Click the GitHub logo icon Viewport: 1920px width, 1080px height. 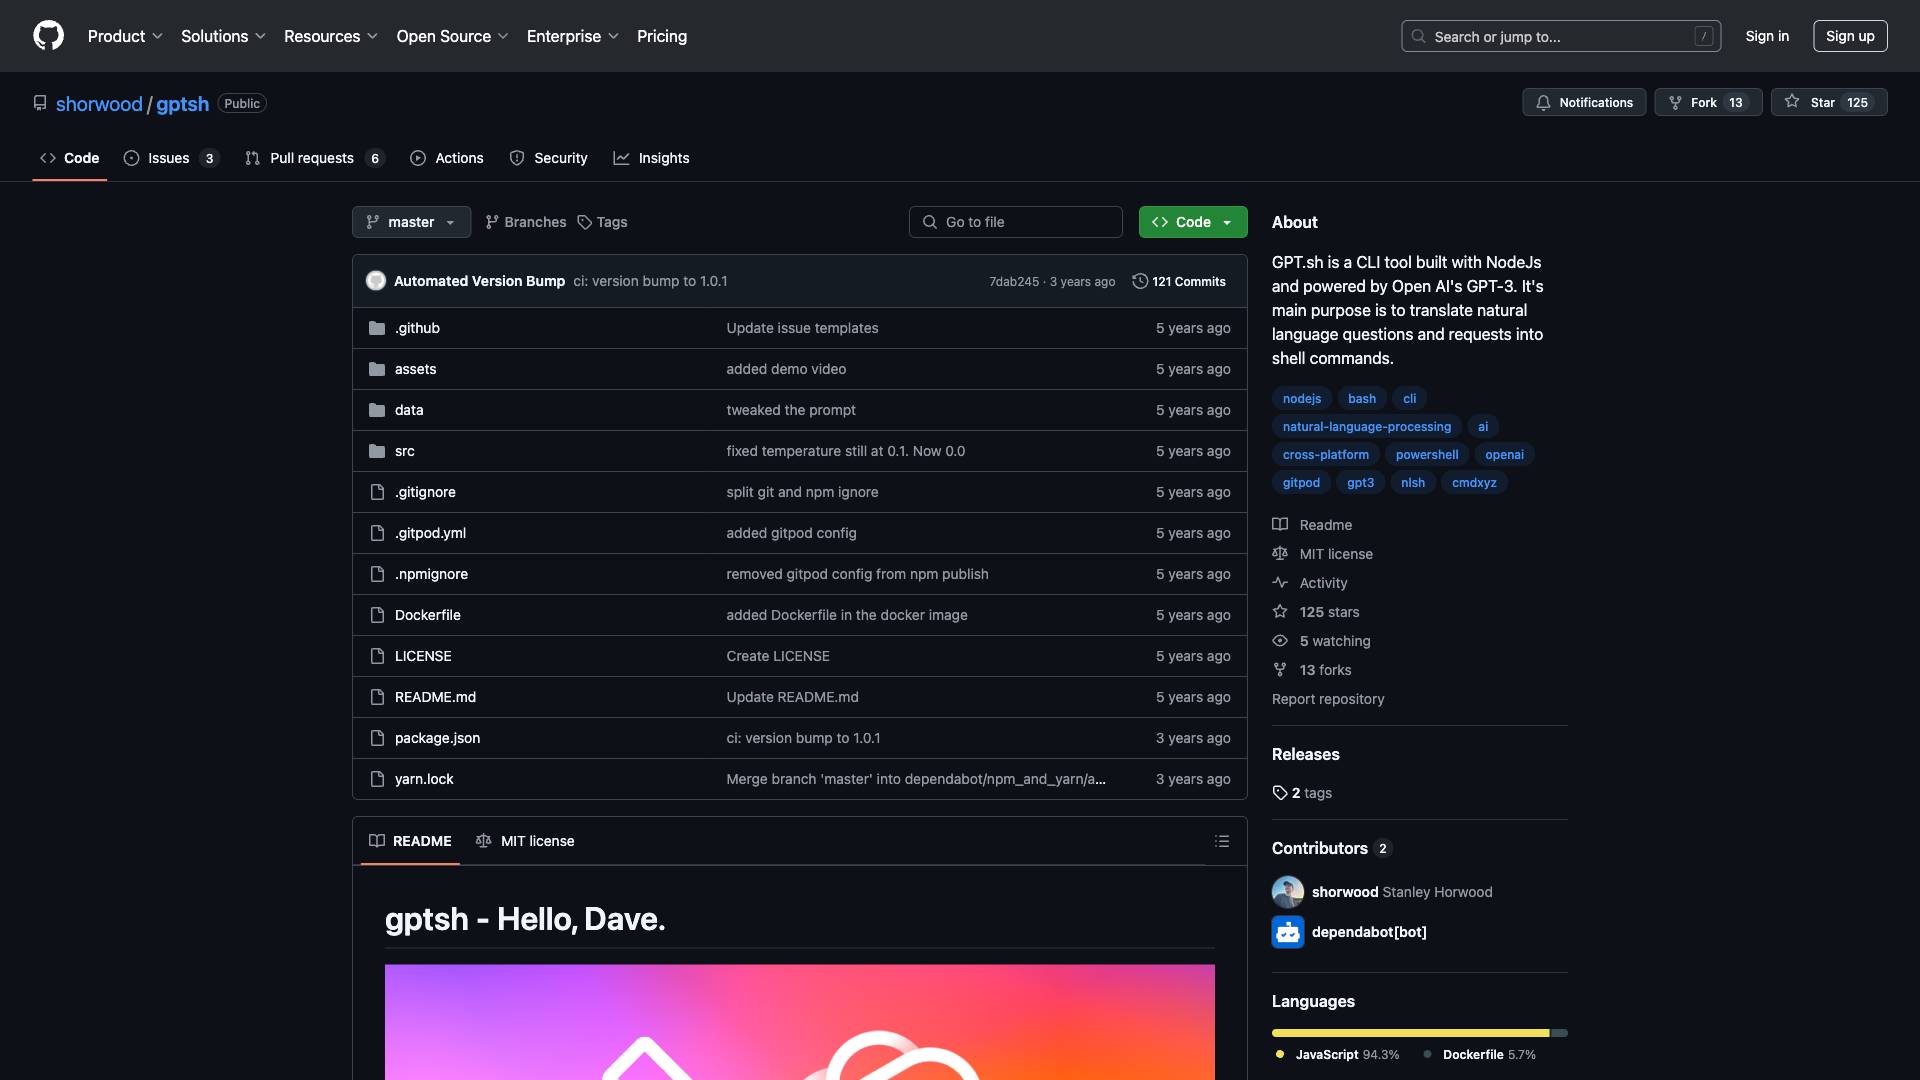pyautogui.click(x=48, y=36)
